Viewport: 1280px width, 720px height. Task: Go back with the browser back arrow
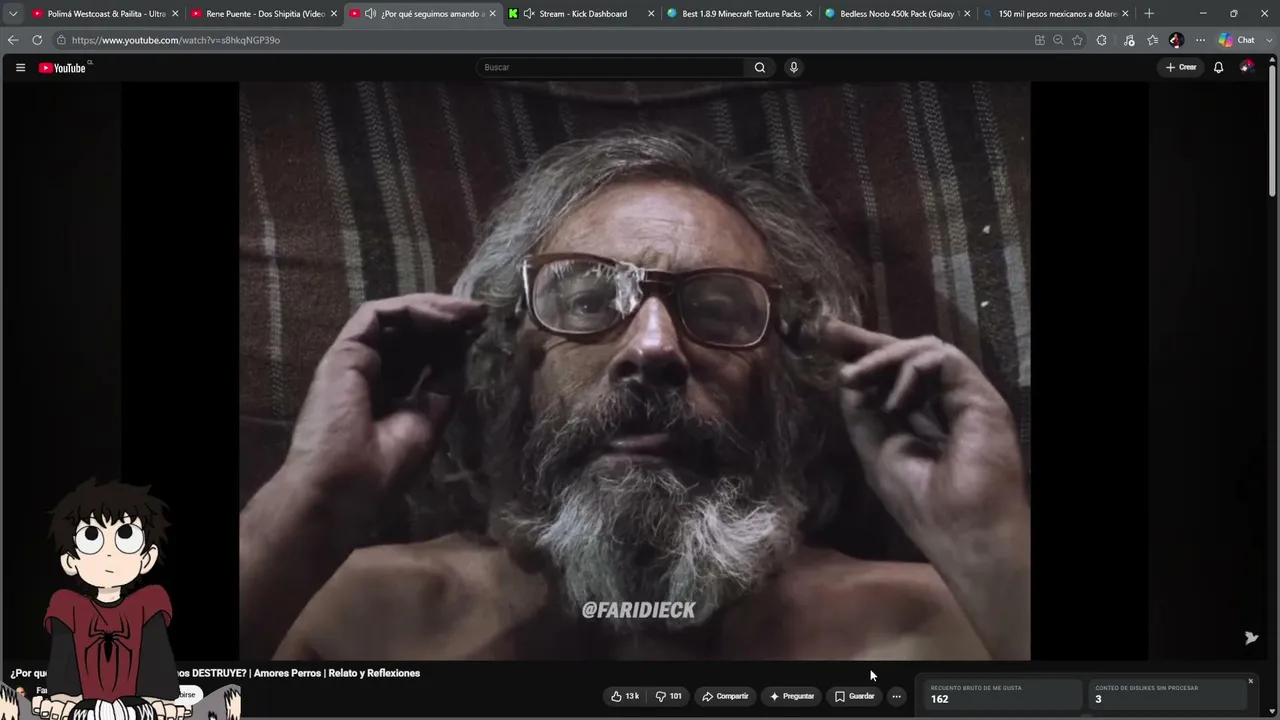(x=13, y=40)
